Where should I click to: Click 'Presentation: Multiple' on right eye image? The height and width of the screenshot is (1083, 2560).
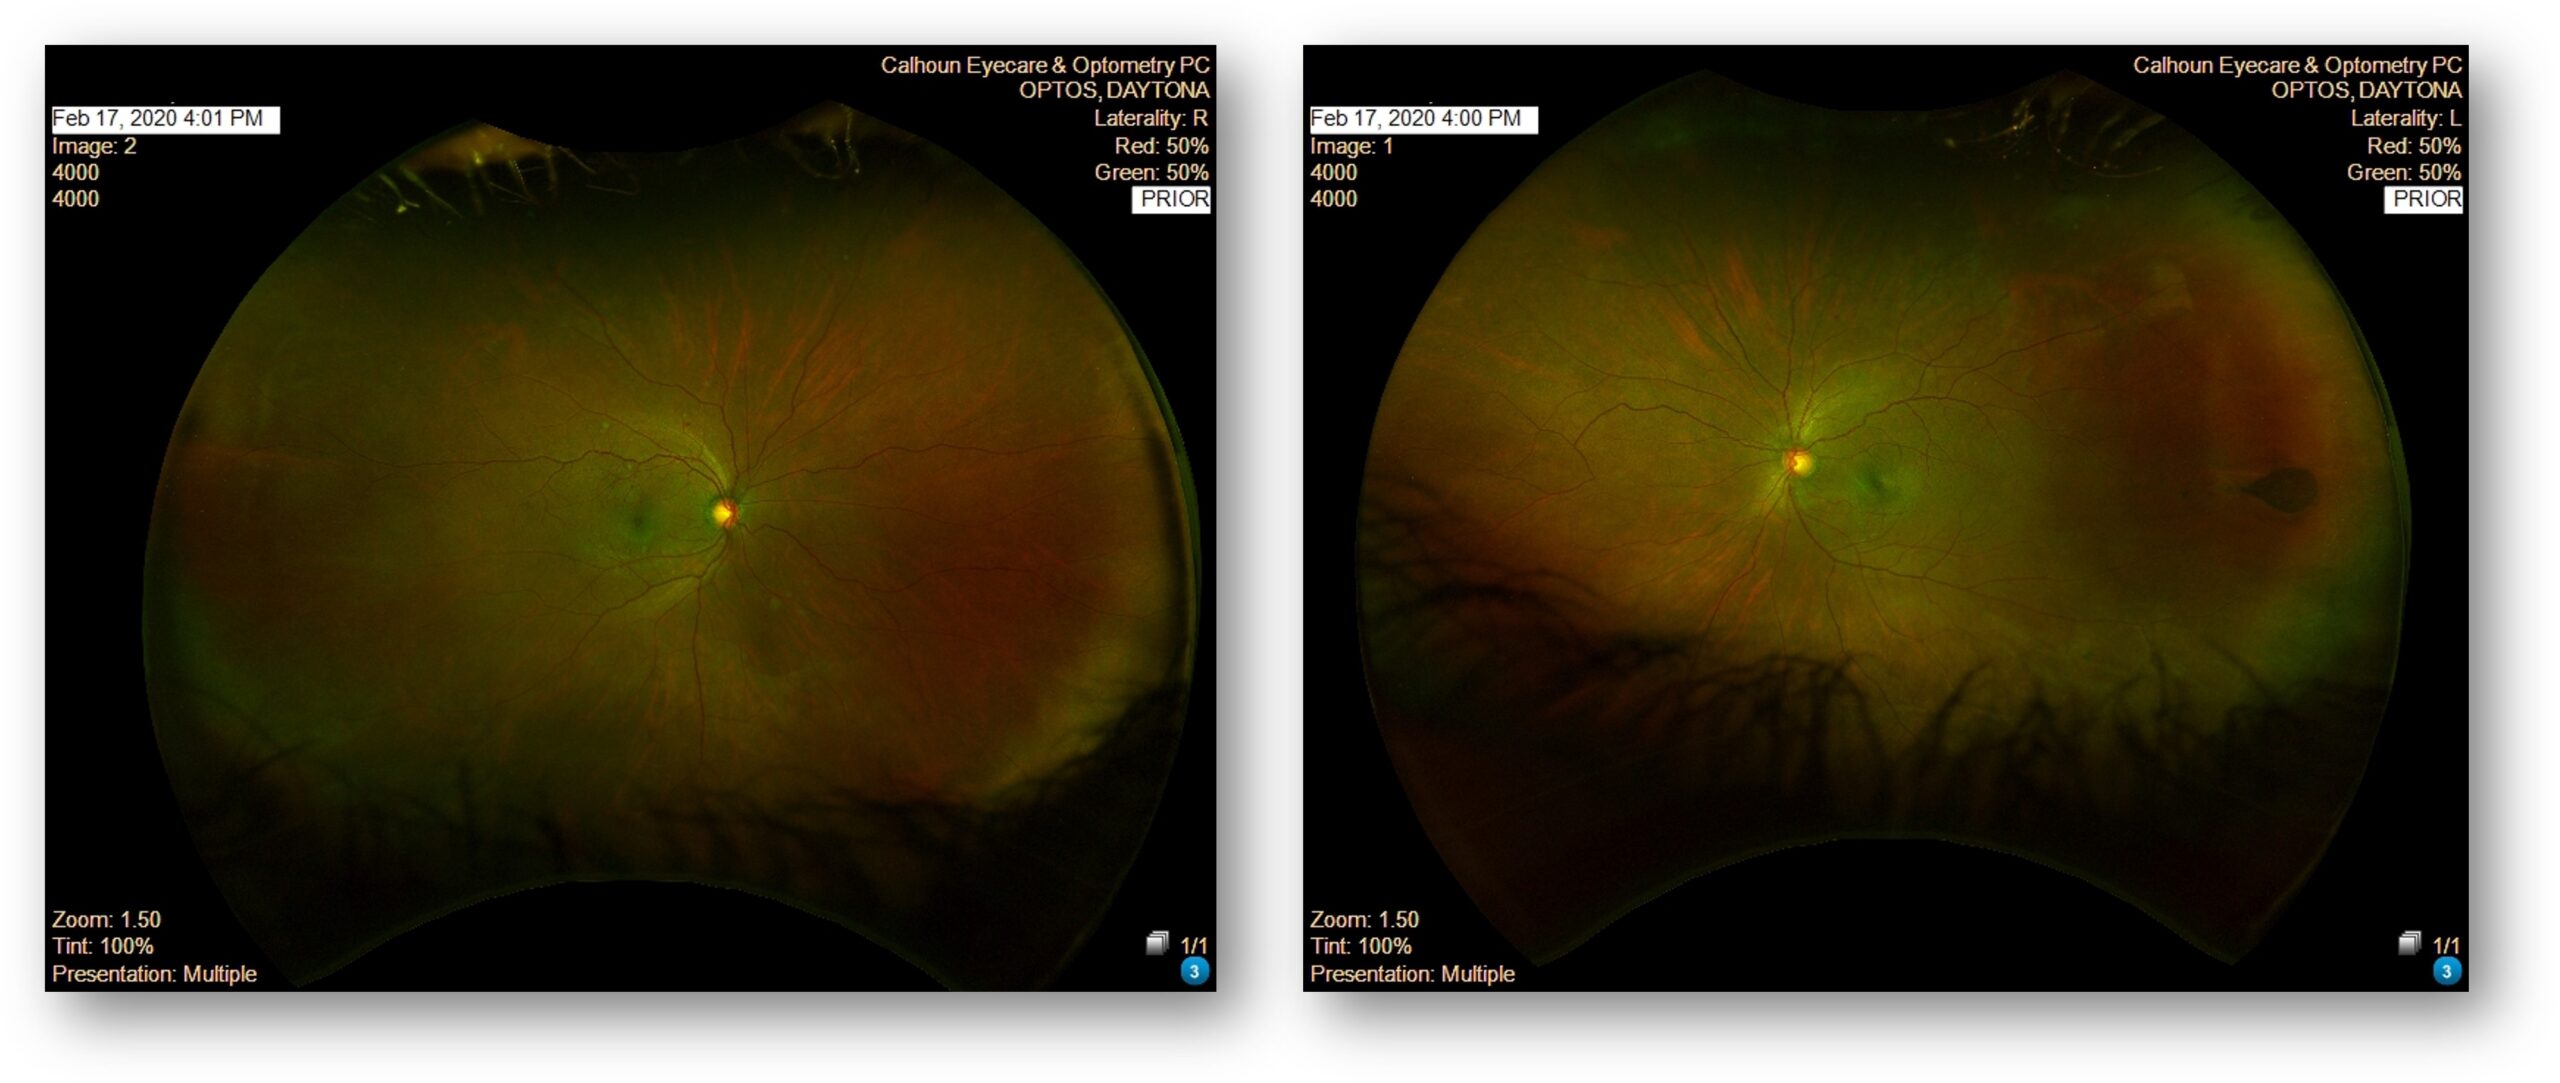point(154,974)
